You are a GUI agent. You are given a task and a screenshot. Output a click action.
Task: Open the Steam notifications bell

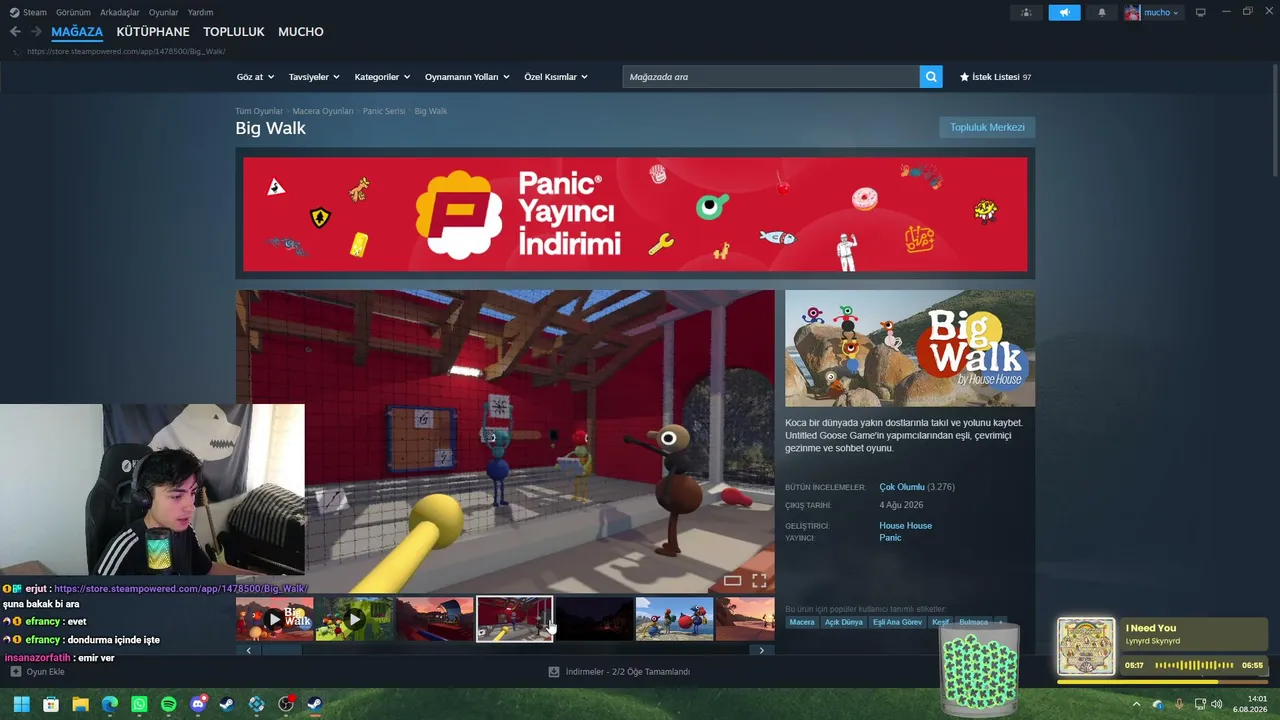coord(1102,12)
